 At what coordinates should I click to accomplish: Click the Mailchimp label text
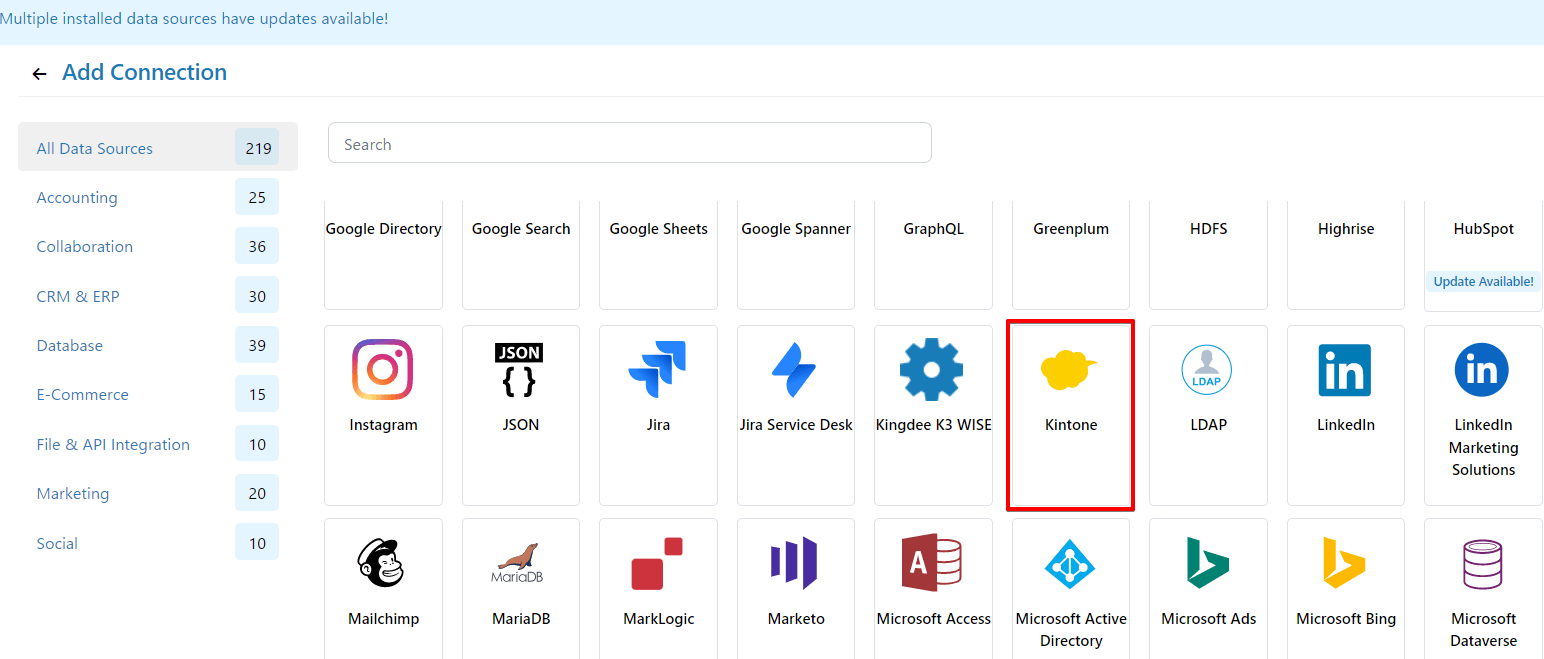383,619
